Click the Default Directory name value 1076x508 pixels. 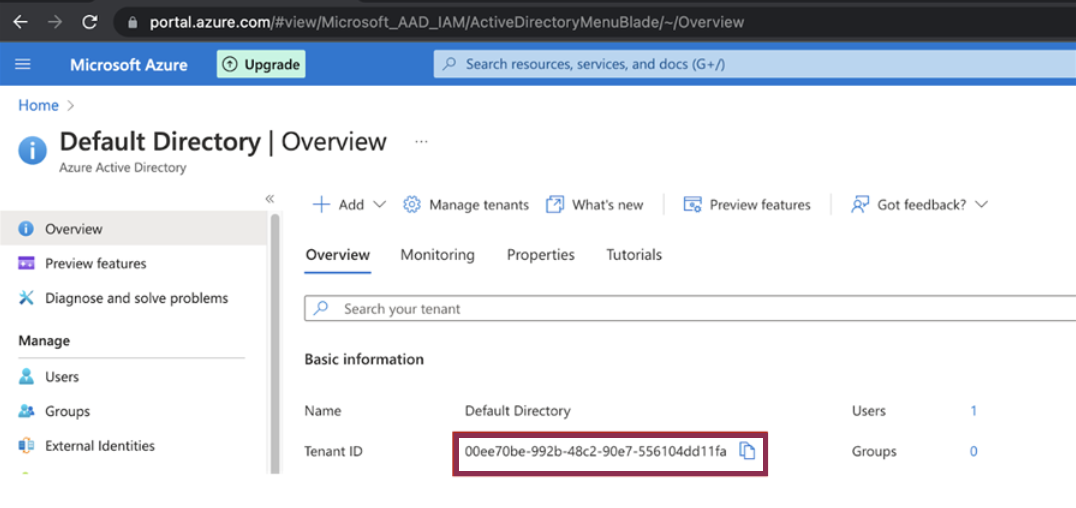click(x=517, y=411)
